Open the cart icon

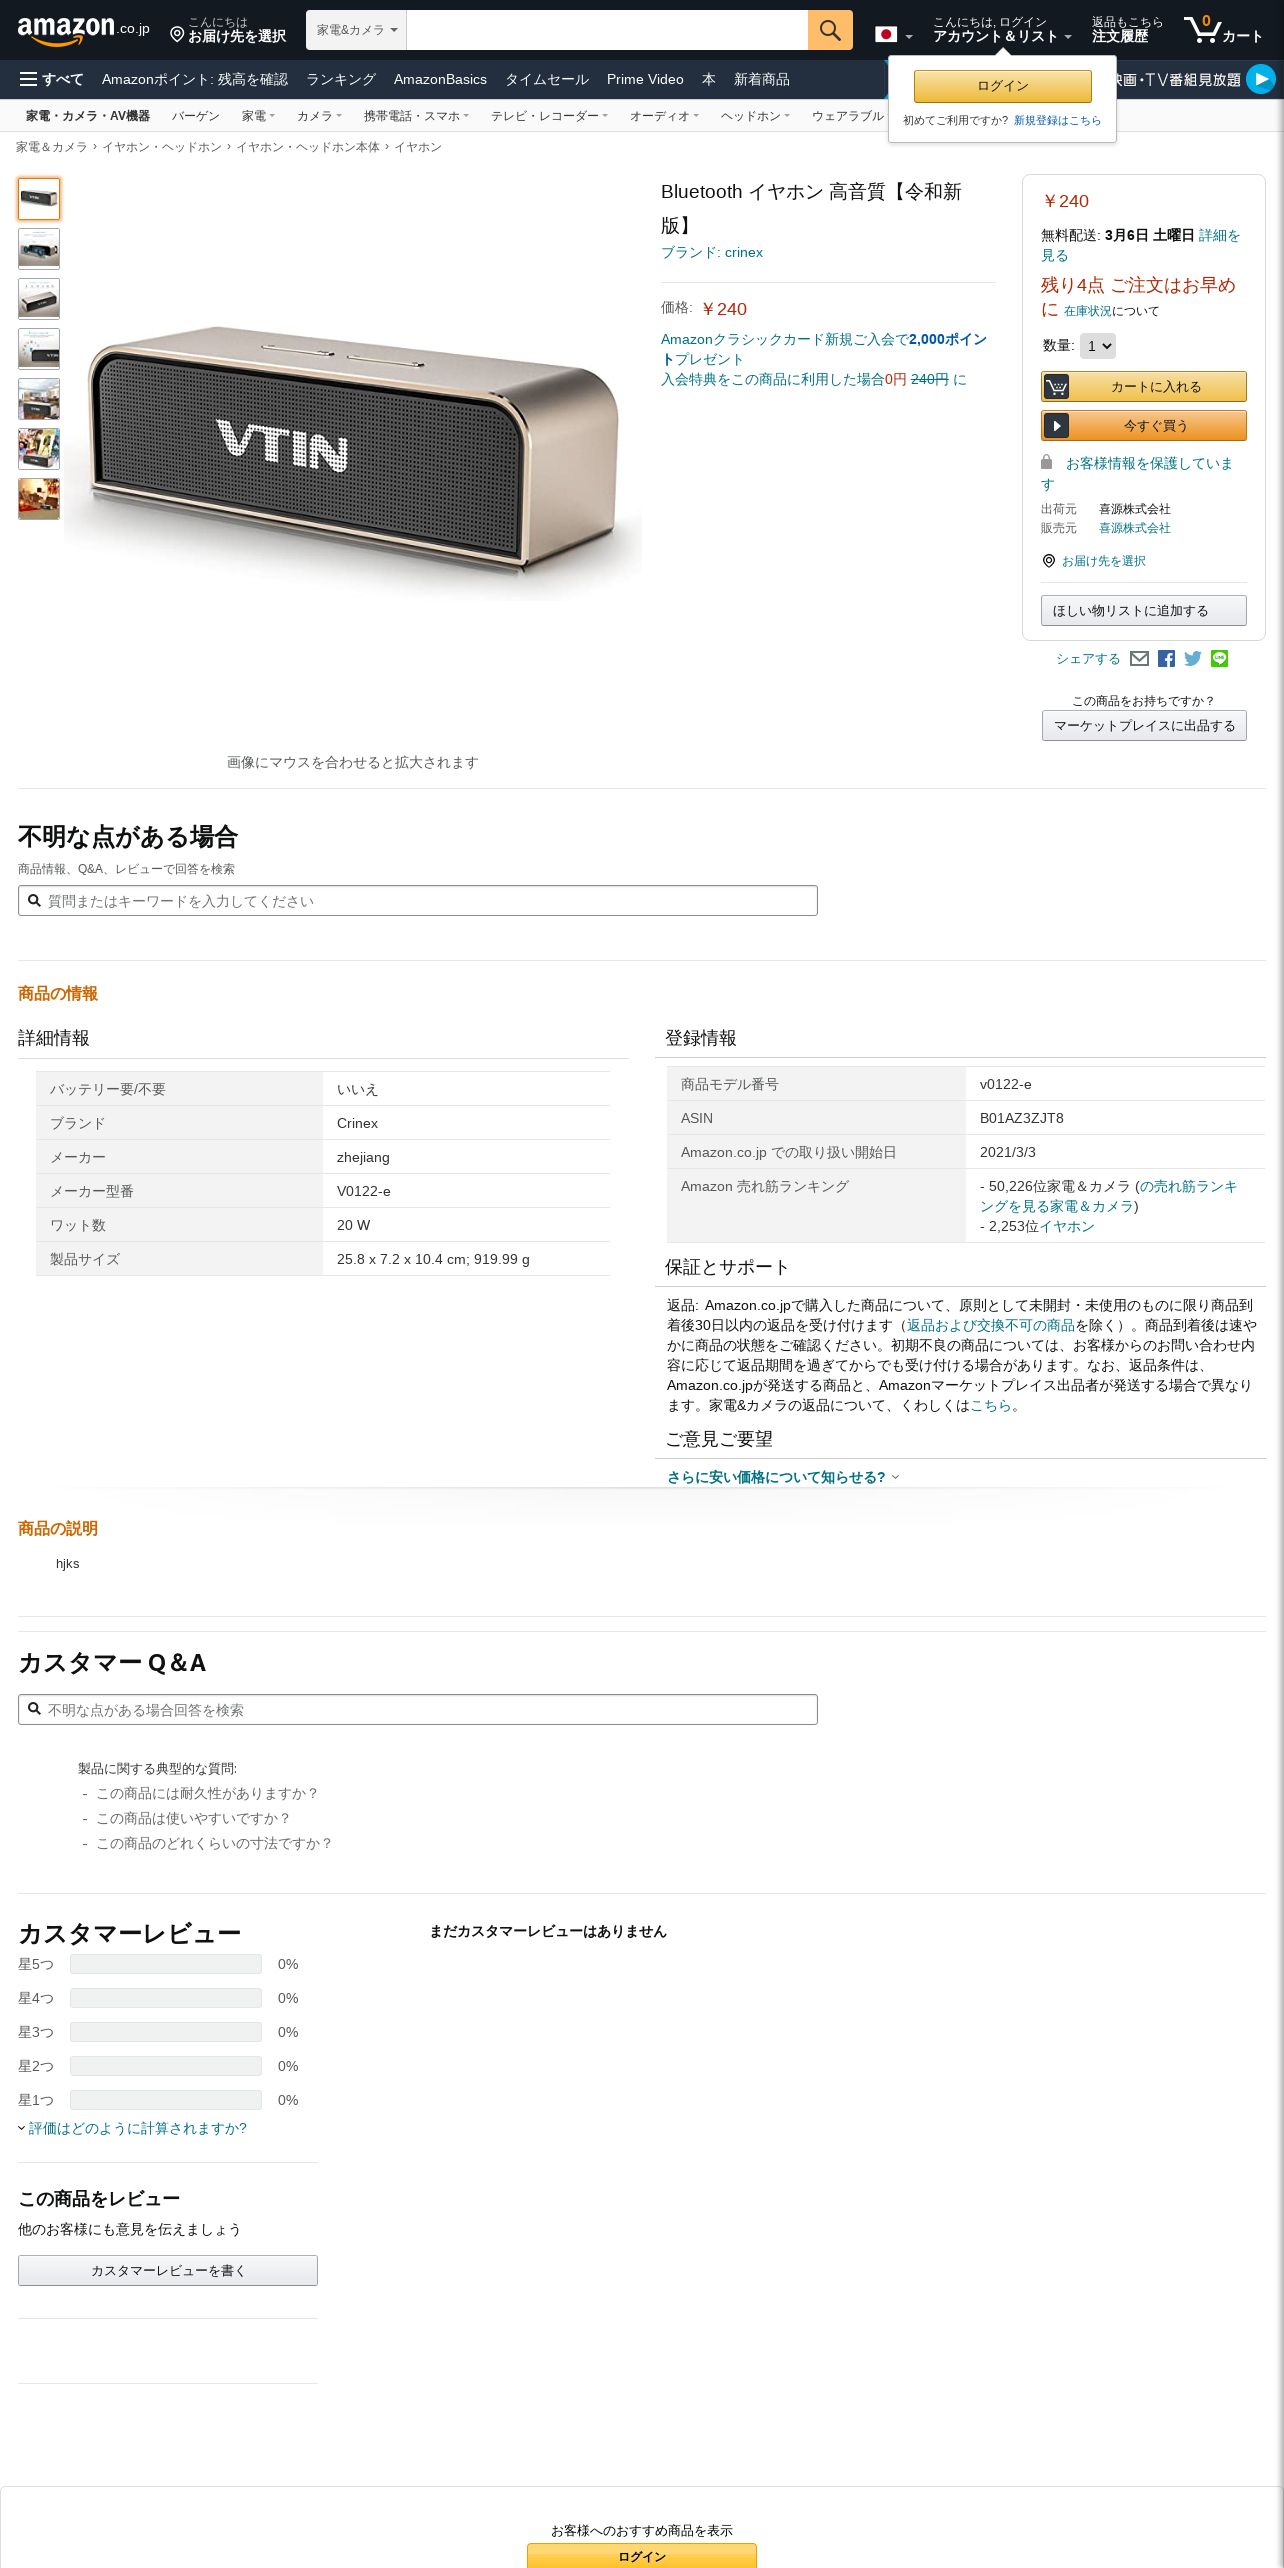[1223, 30]
